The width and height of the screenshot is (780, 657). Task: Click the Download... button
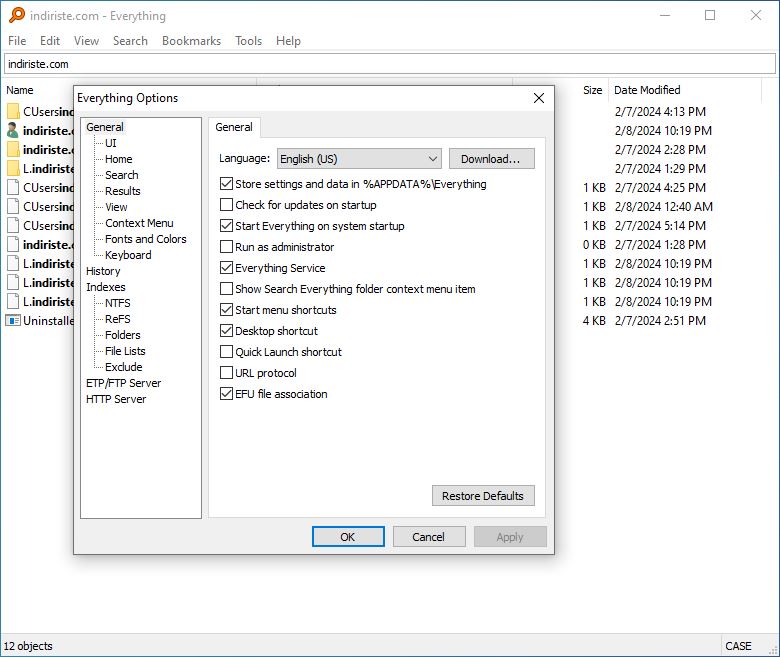click(x=491, y=159)
